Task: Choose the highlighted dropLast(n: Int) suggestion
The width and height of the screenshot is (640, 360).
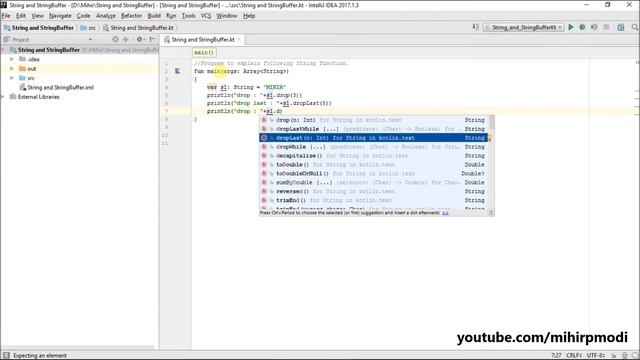Action: (374, 138)
